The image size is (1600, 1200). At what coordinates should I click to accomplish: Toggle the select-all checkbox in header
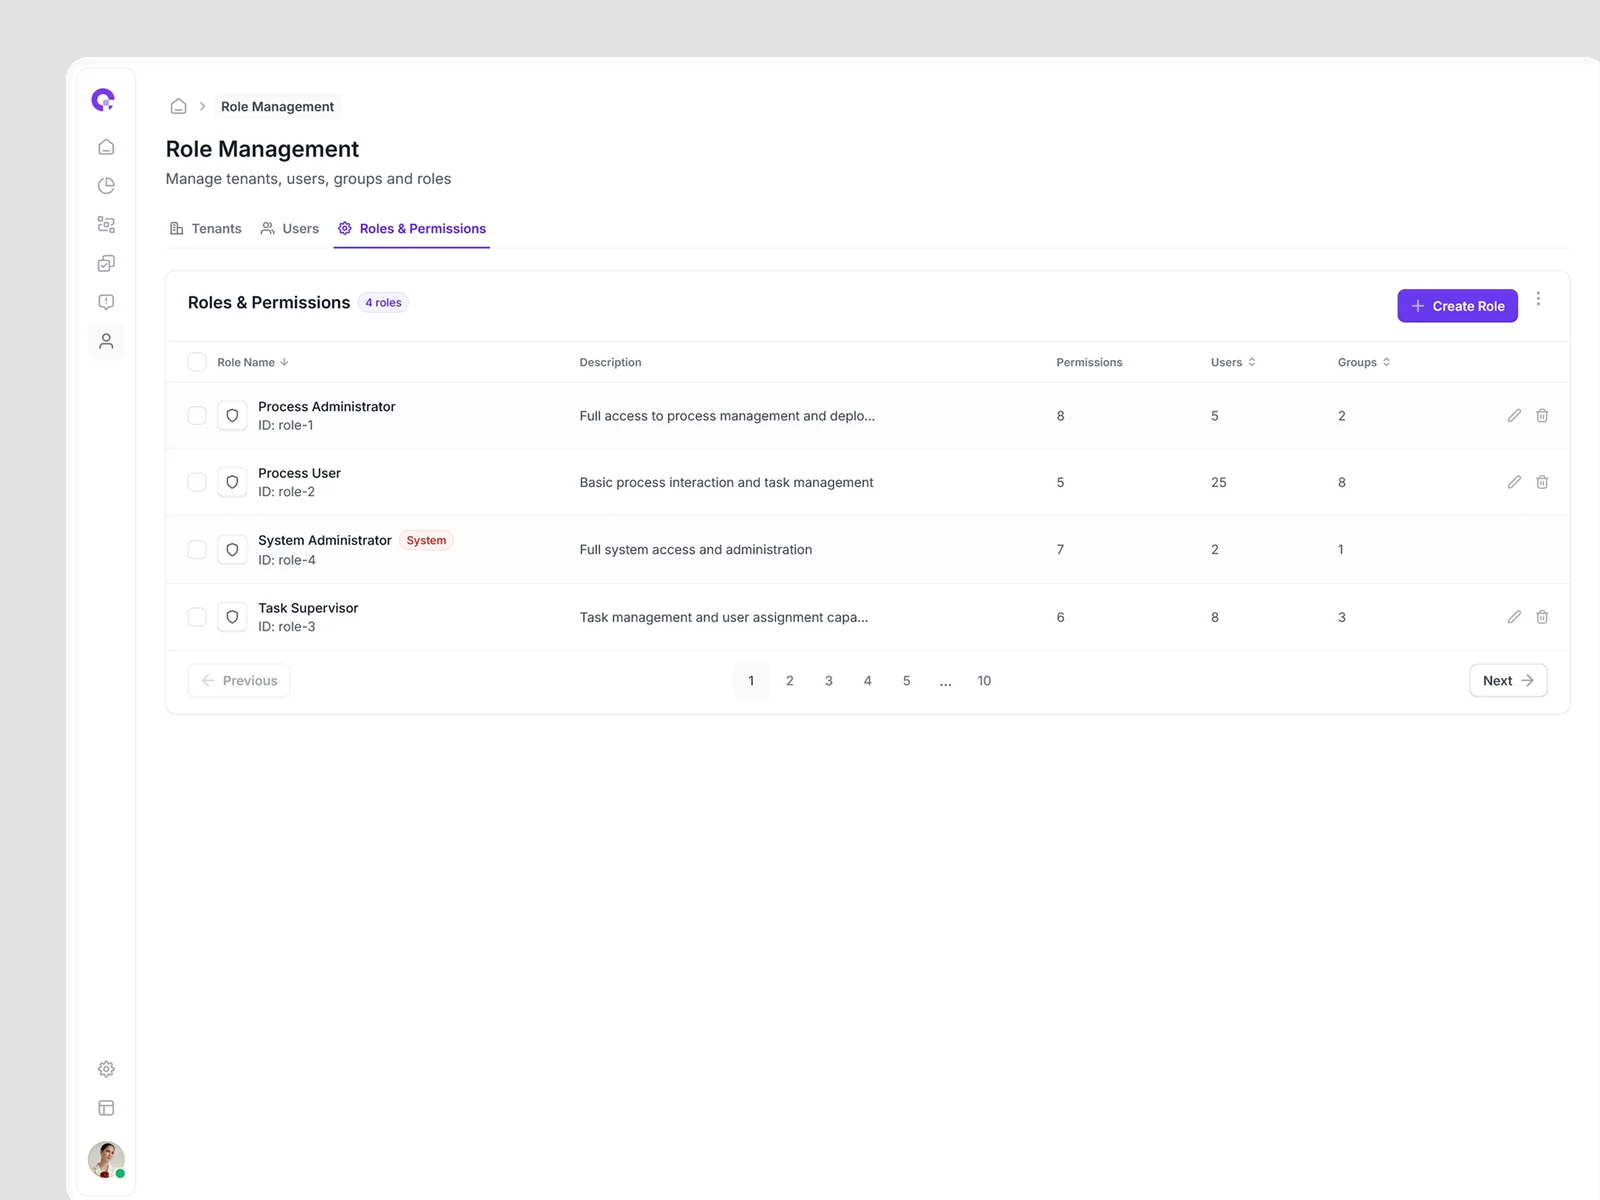point(197,362)
